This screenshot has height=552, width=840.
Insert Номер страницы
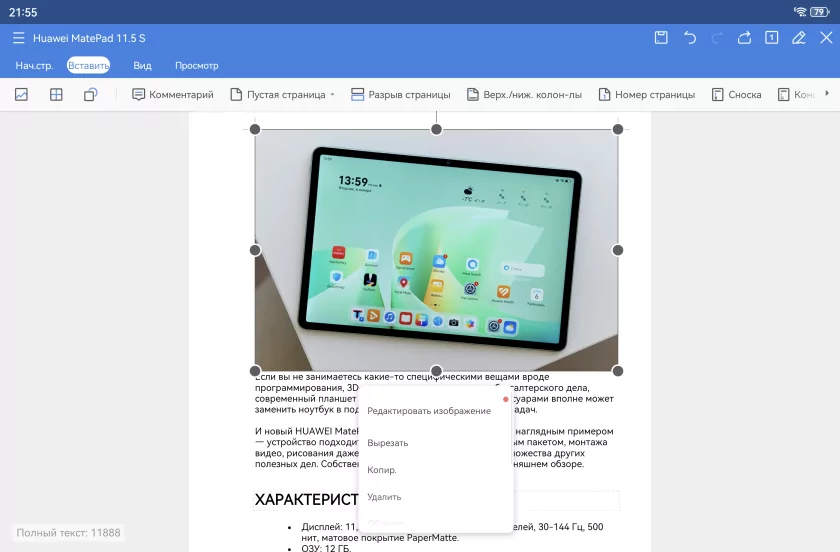647,94
